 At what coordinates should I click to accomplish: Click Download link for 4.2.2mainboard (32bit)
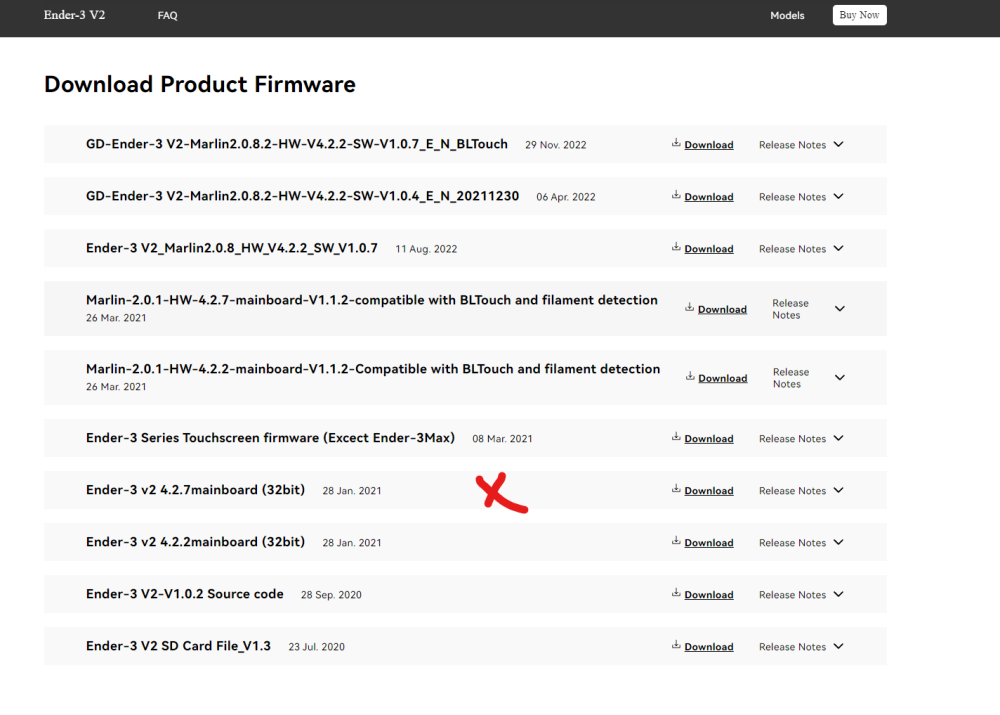(x=709, y=543)
